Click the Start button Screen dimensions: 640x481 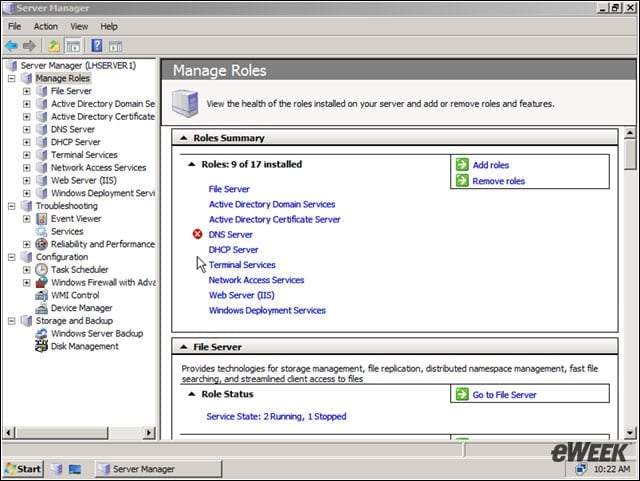click(x=24, y=469)
